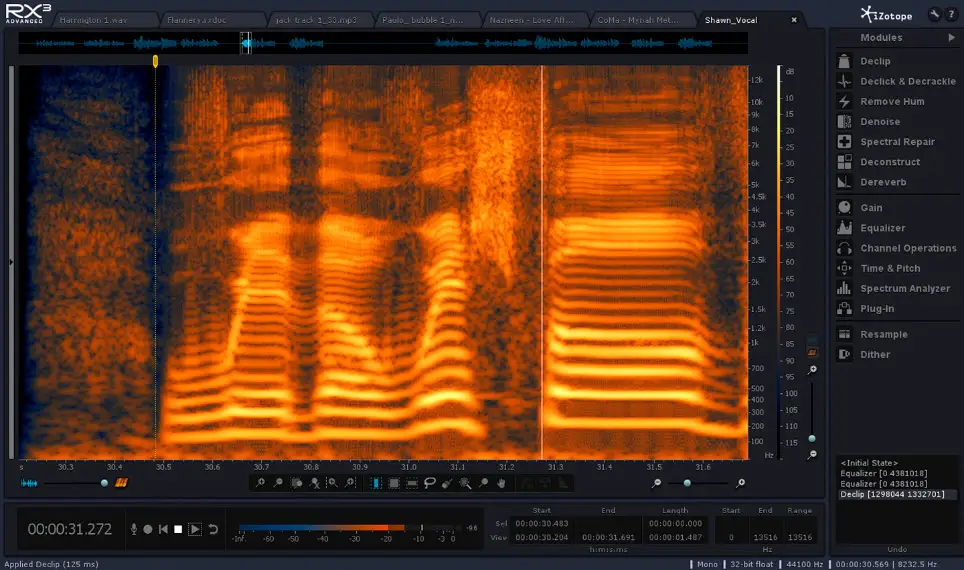This screenshot has width=964, height=570.
Task: Click the waveform view icon at bottom left
Action: pos(29,483)
